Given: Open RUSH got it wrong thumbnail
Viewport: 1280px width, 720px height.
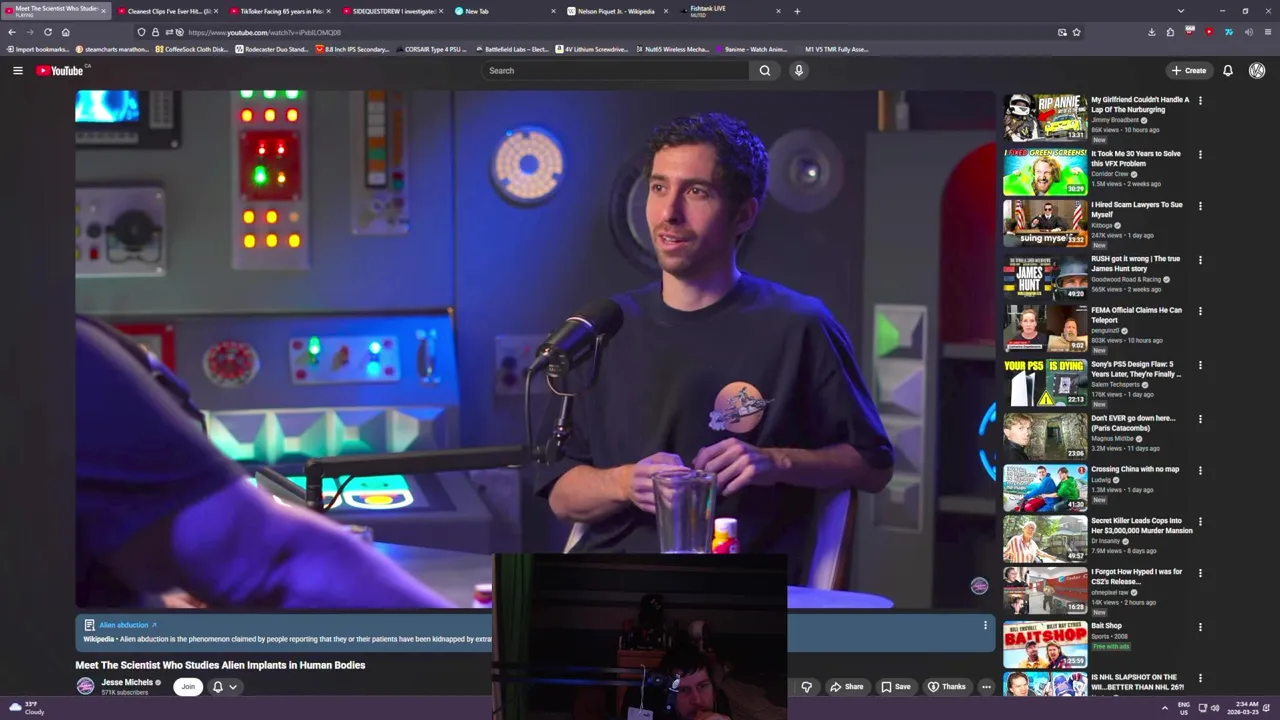Looking at the screenshot, I should [1045, 276].
